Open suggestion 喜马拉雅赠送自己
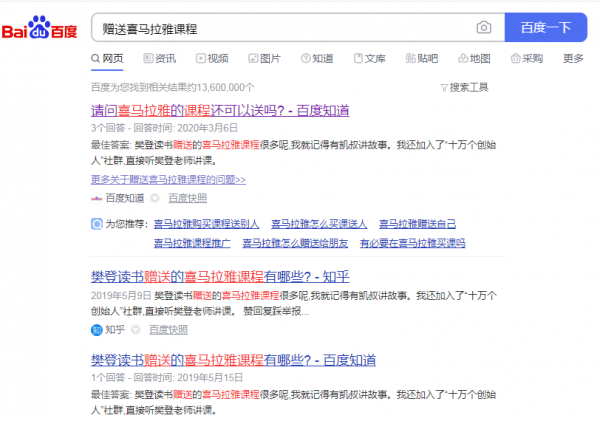The height and width of the screenshot is (421, 600). 417,224
